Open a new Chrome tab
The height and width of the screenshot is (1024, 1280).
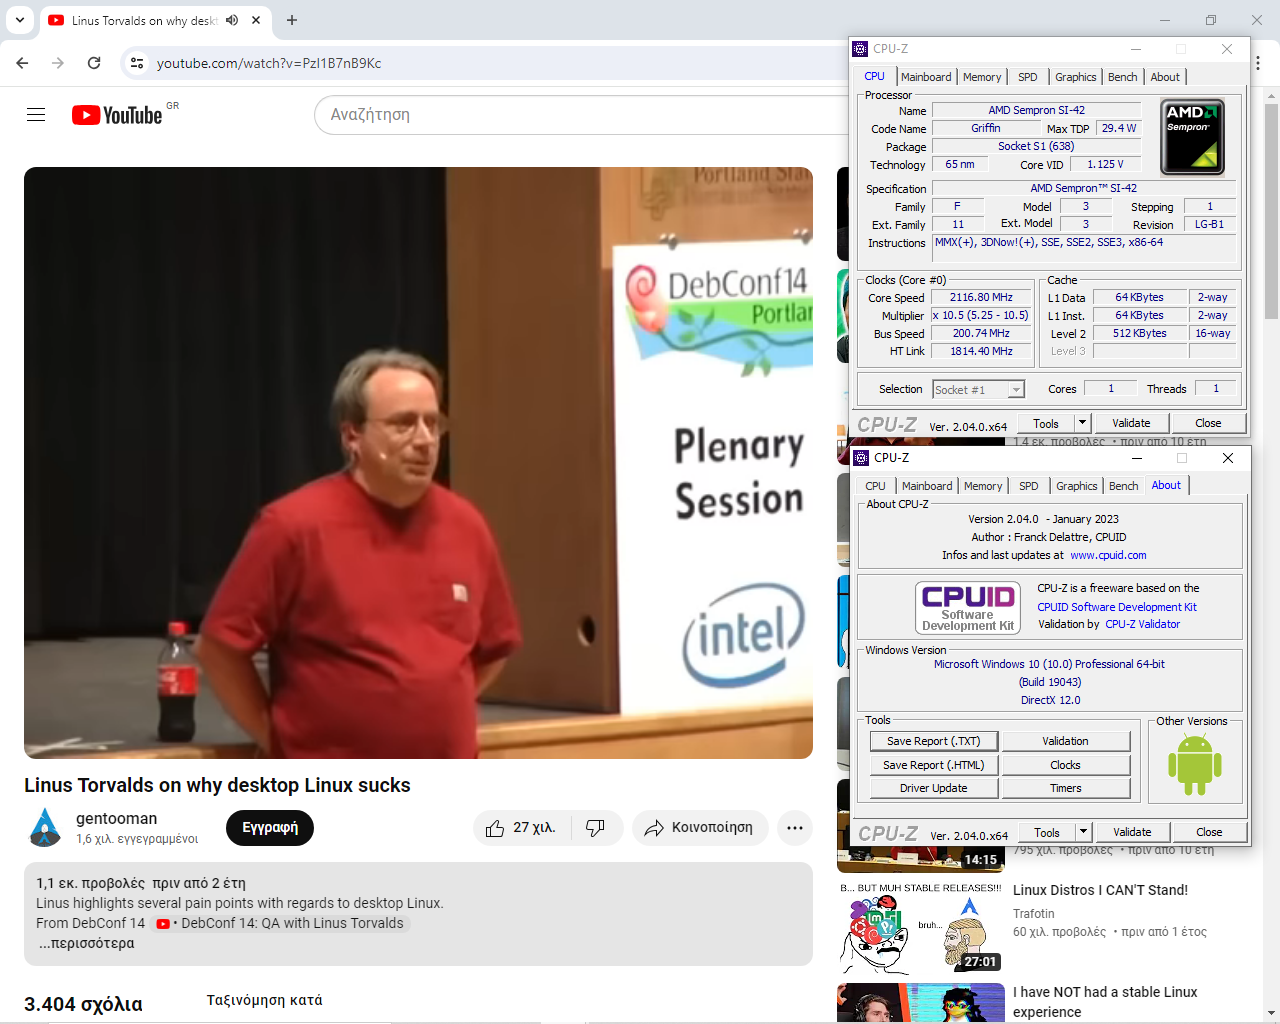point(292,20)
